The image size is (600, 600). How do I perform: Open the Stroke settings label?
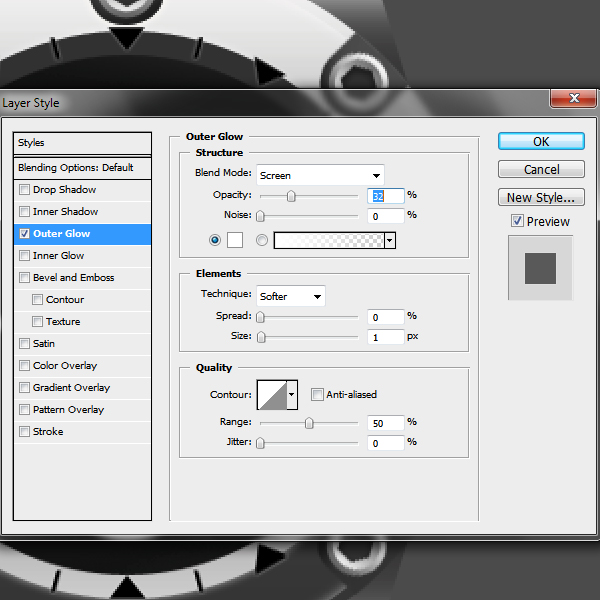point(48,432)
